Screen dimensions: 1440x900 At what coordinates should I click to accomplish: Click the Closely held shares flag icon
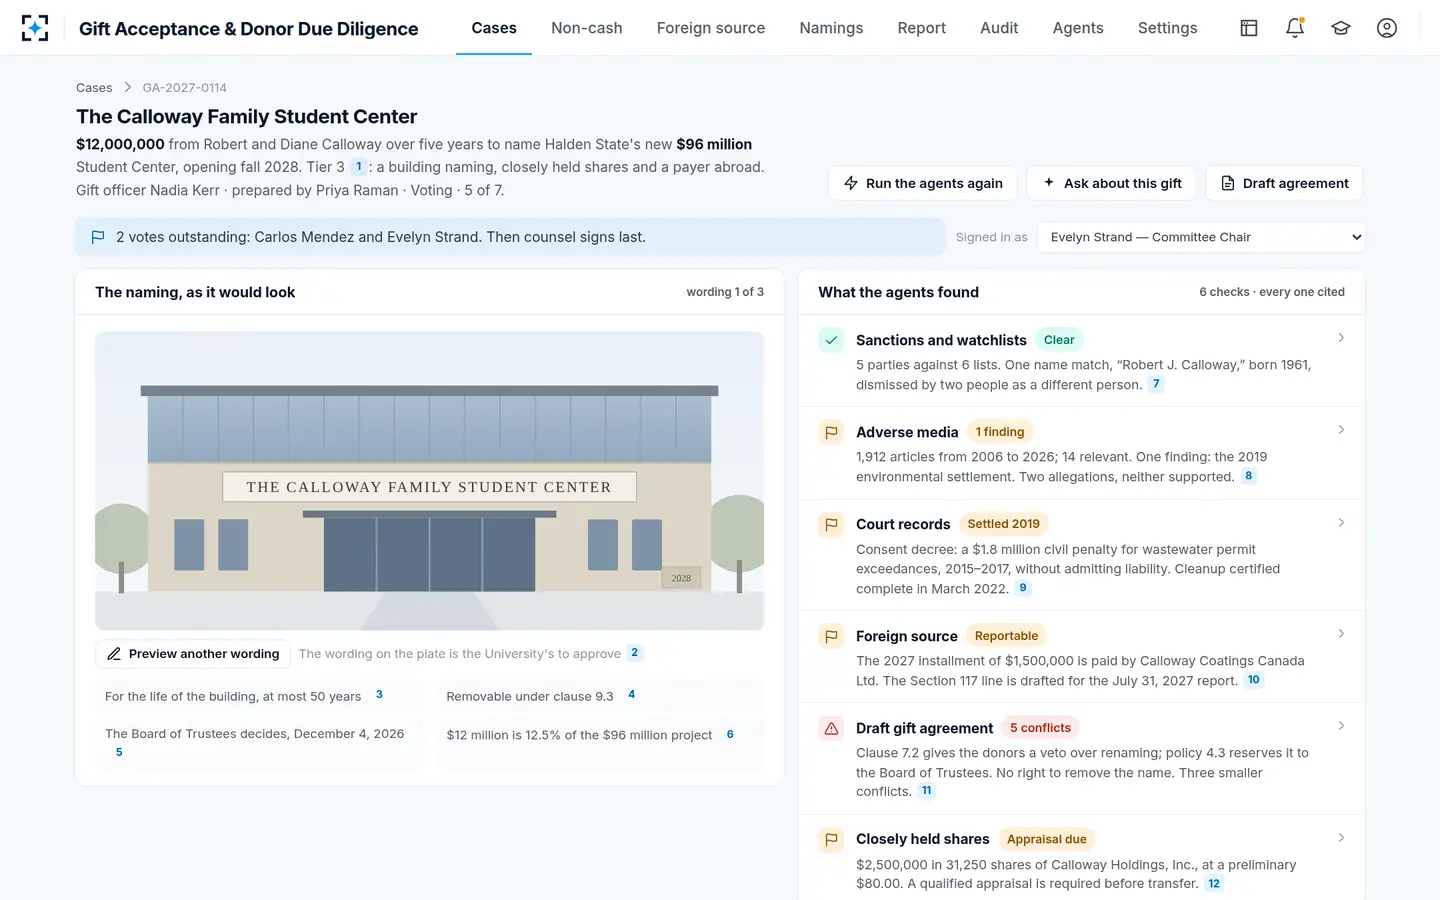point(831,840)
